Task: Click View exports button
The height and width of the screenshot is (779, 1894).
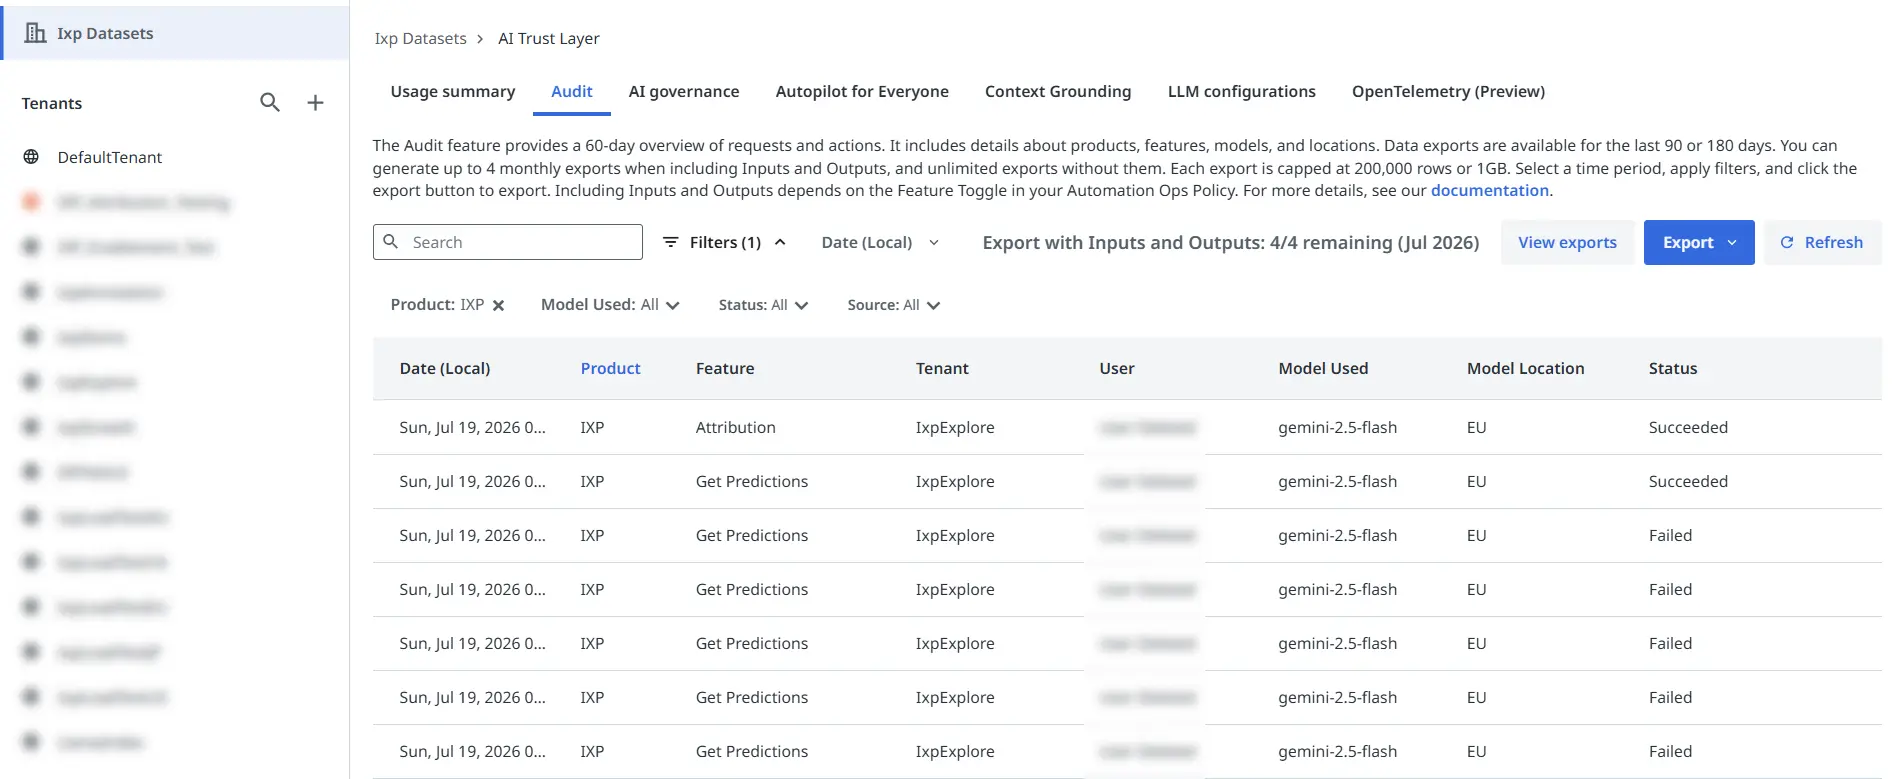Action: pos(1567,242)
